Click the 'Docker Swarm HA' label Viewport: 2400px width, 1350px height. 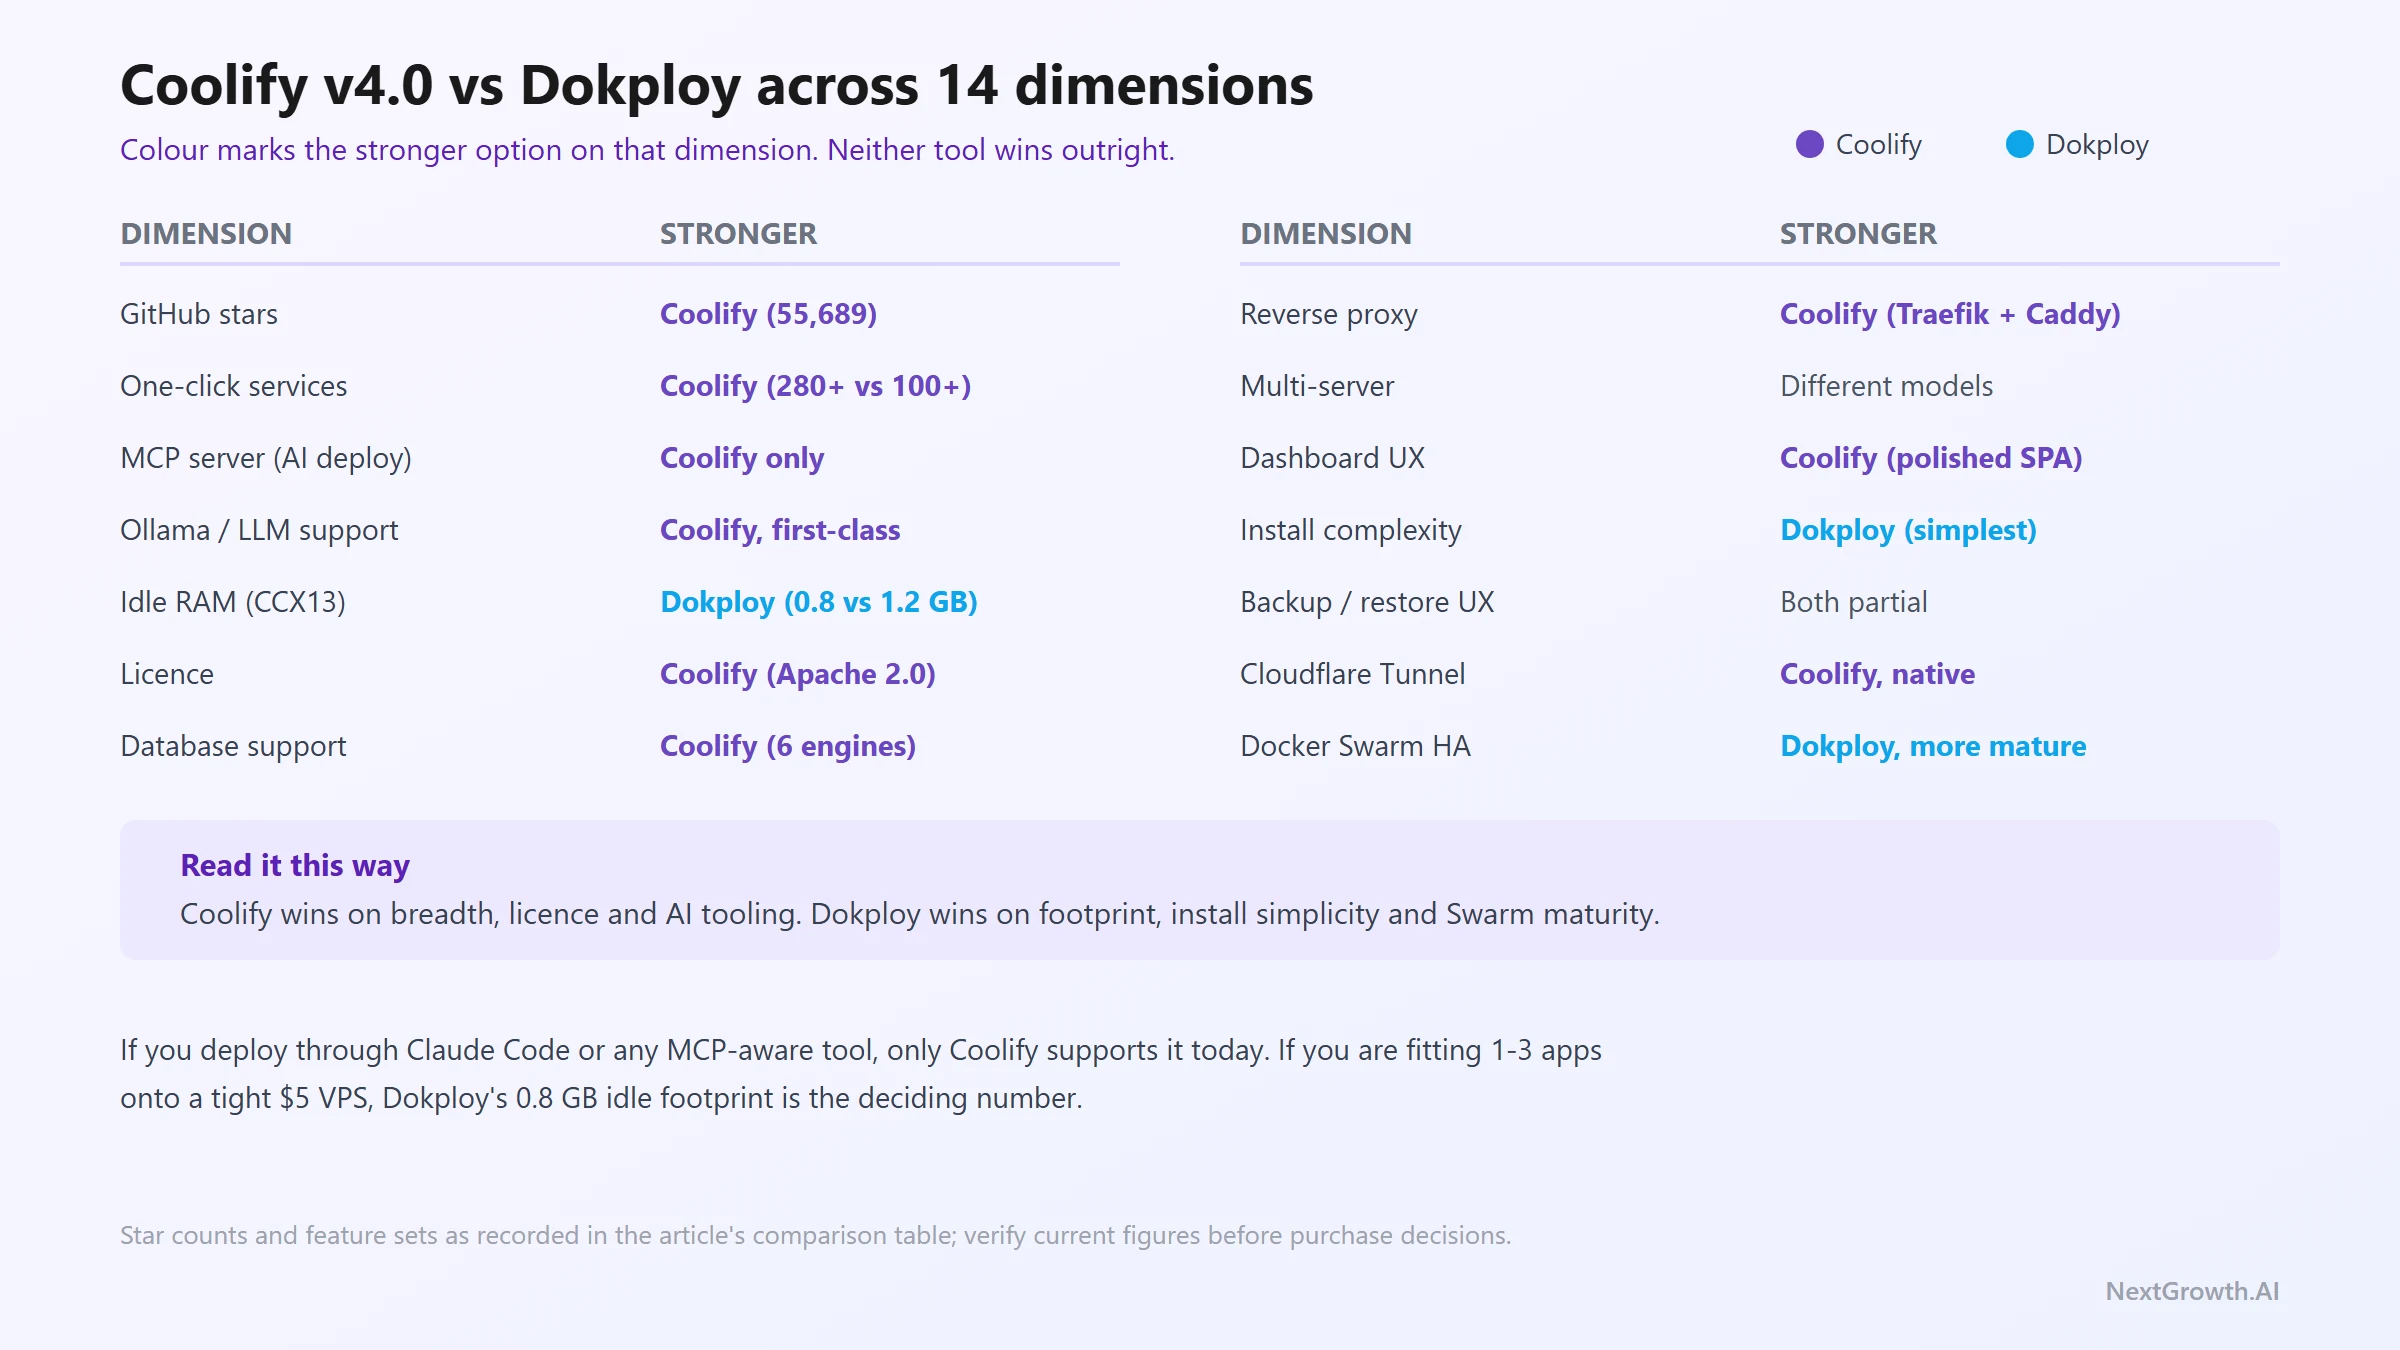click(x=1355, y=746)
